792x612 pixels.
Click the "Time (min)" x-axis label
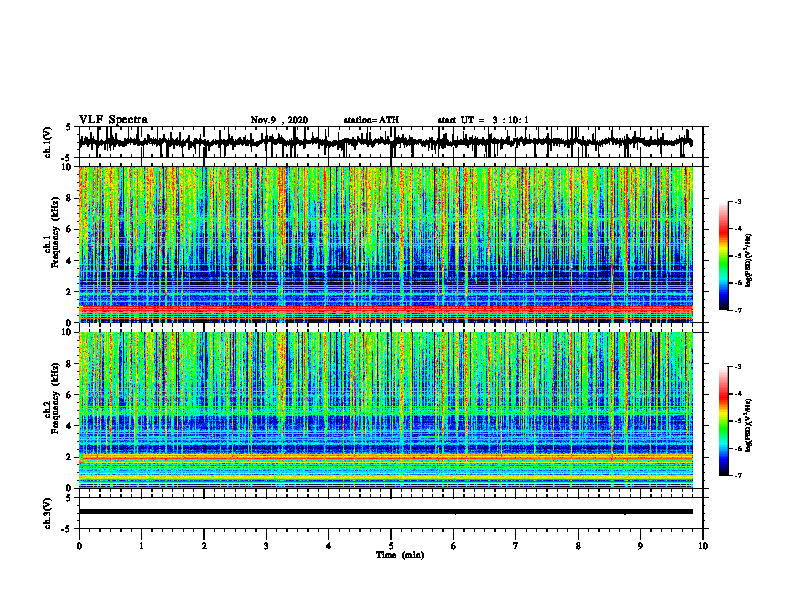click(x=400, y=555)
